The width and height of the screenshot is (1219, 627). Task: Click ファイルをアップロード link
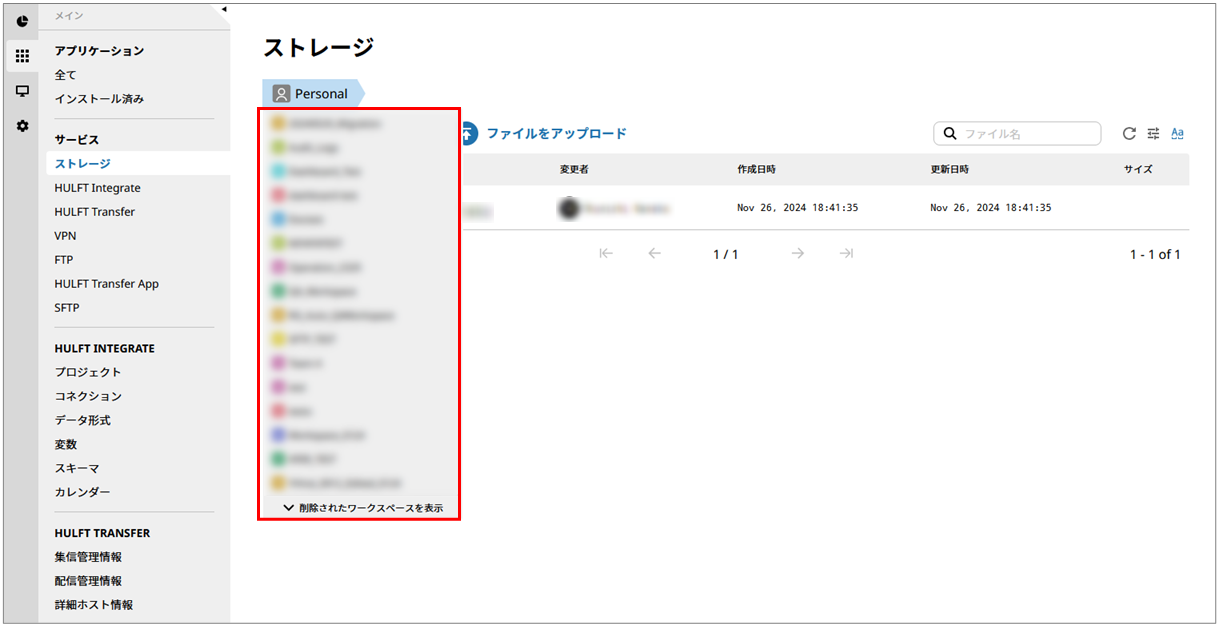(556, 134)
